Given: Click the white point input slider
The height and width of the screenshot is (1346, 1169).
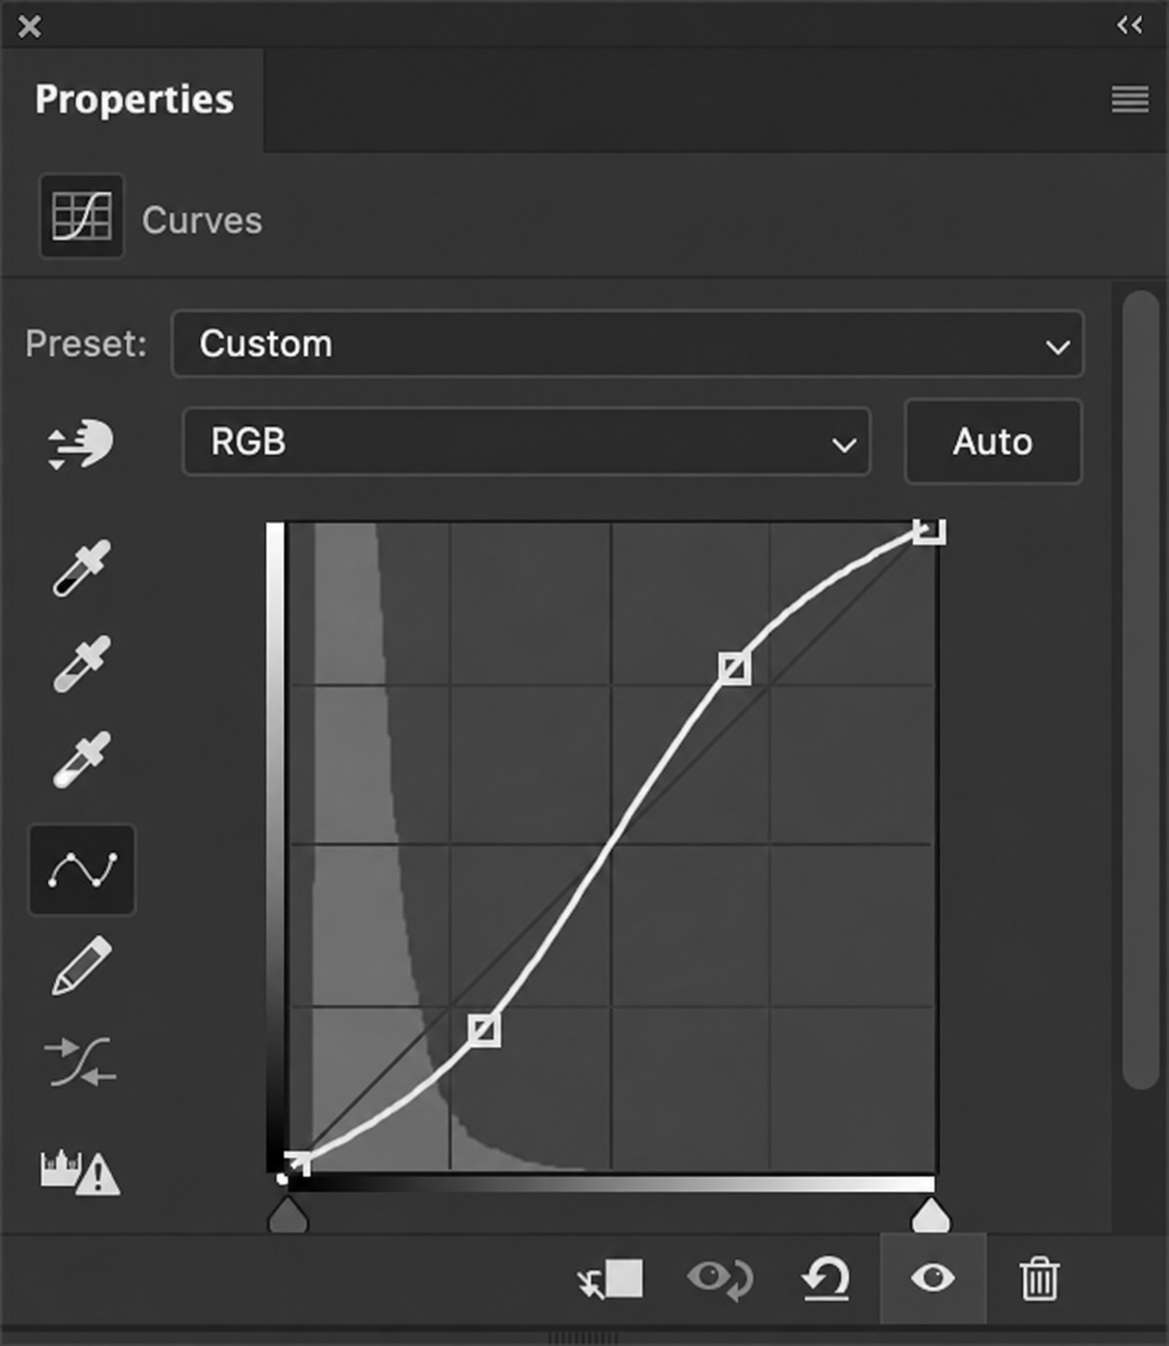Looking at the screenshot, I should 931,1215.
